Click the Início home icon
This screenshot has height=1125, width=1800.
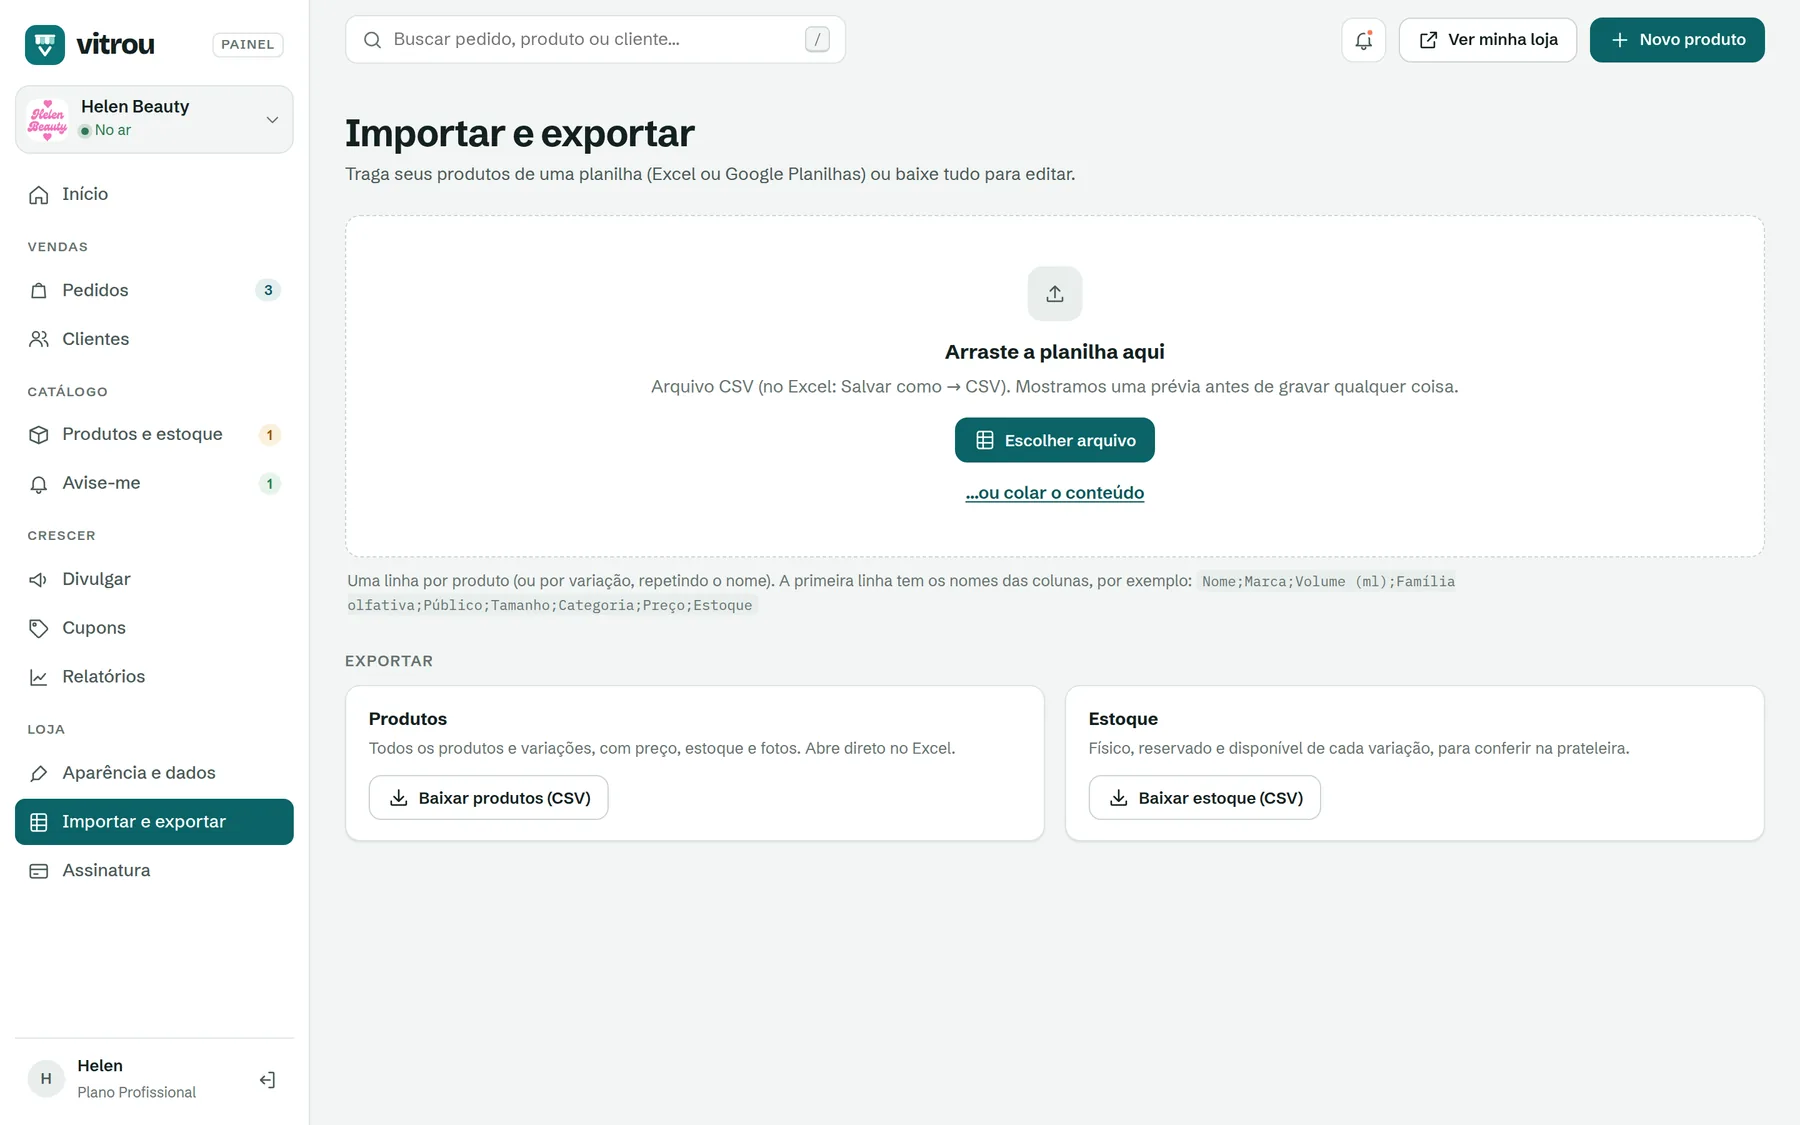coord(39,194)
